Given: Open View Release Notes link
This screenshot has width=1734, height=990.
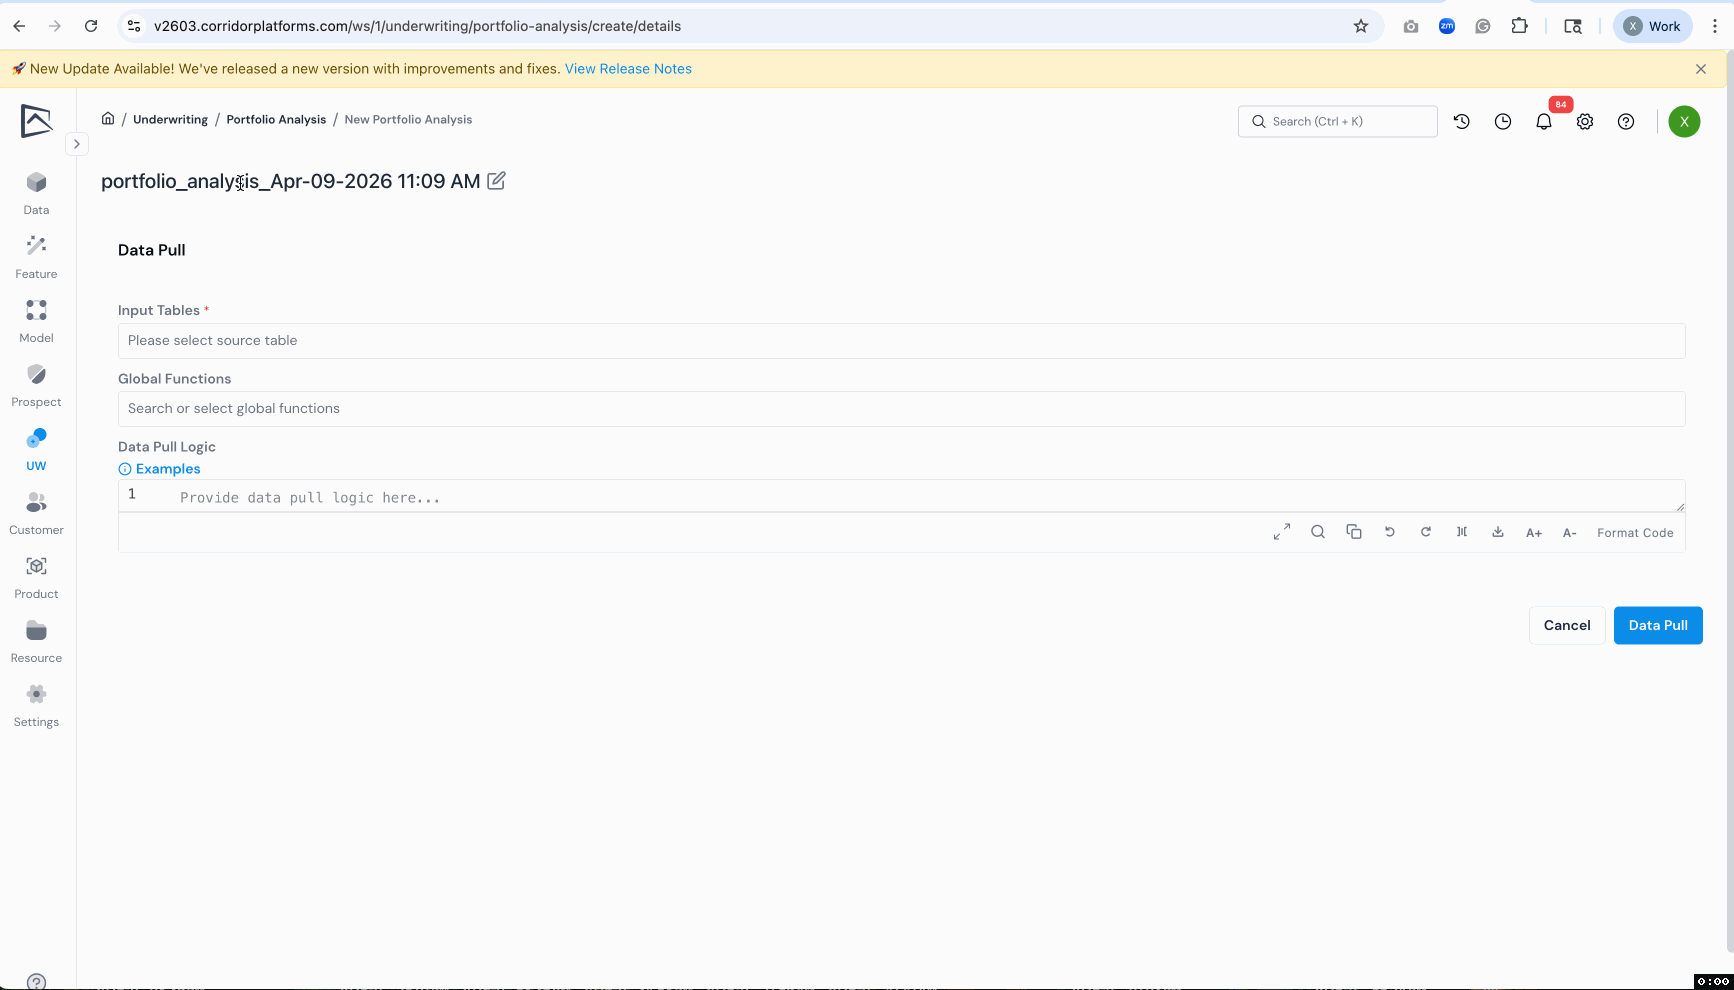Looking at the screenshot, I should 628,69.
